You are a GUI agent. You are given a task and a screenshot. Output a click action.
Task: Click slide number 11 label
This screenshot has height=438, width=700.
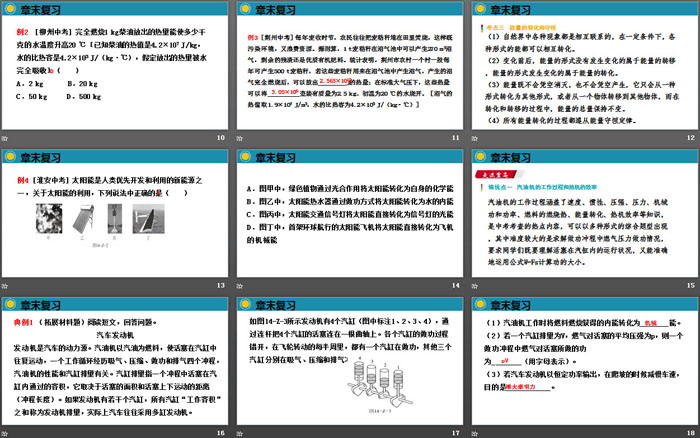(456, 138)
